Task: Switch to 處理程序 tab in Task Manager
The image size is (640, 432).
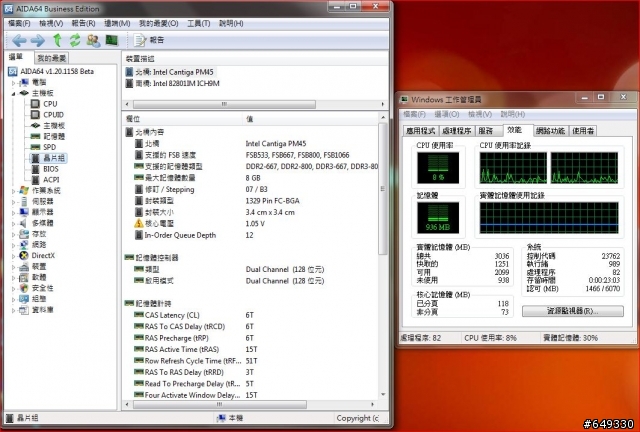Action: (x=457, y=131)
